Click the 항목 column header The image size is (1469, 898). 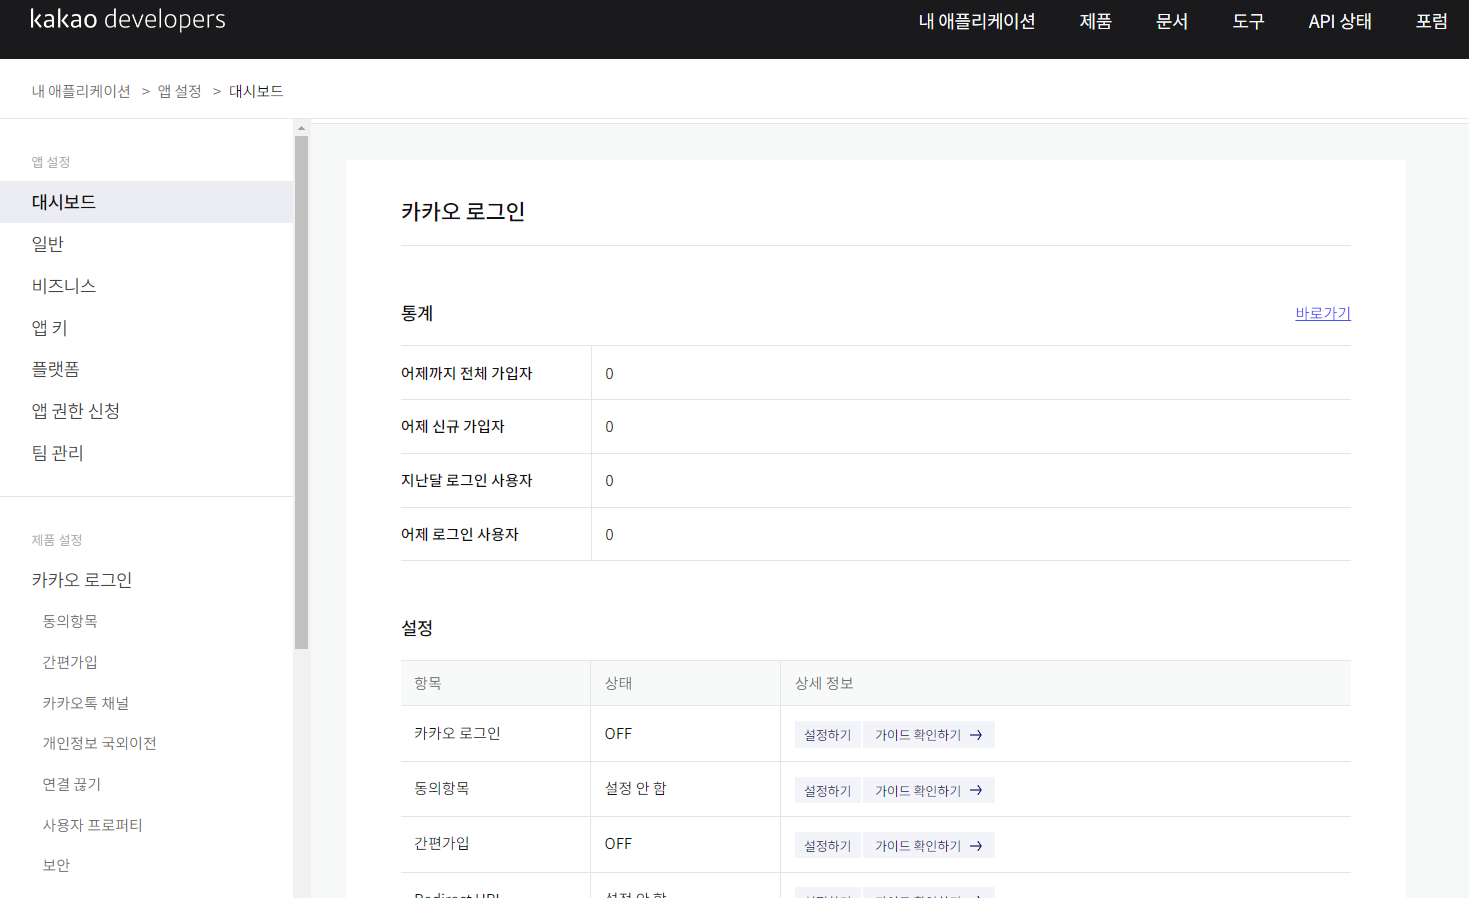tap(428, 683)
